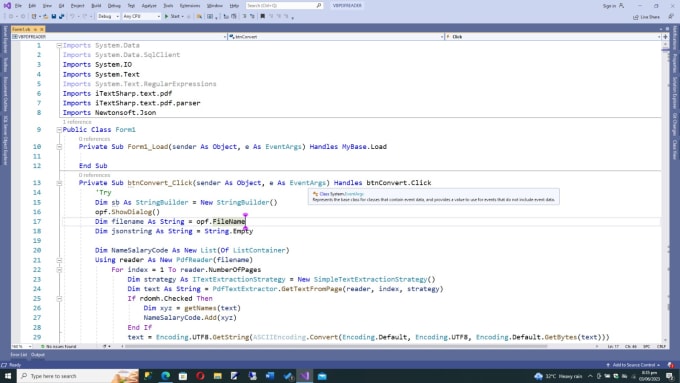Click the Save file toolbar icon
Viewport: 680px width, 383px height.
tap(54, 16)
